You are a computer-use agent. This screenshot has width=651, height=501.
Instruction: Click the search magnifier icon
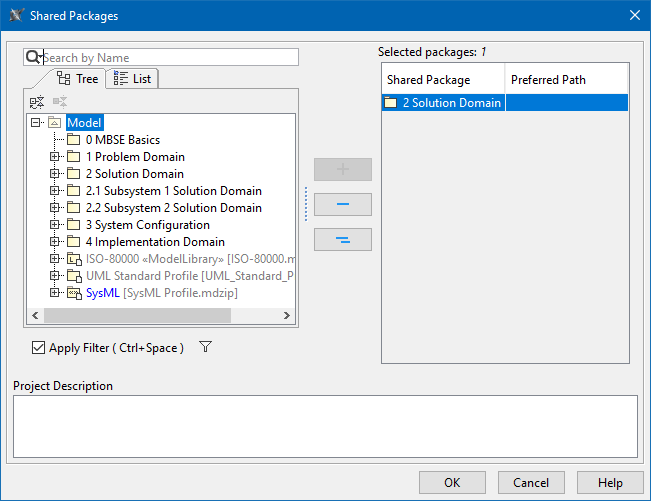click(x=33, y=58)
